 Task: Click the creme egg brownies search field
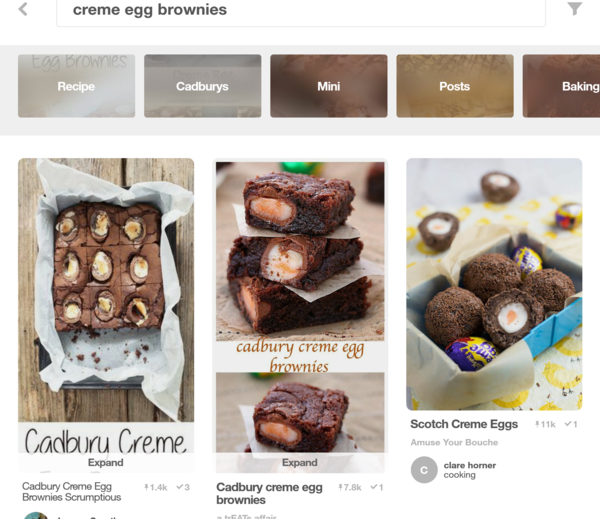tap(301, 11)
